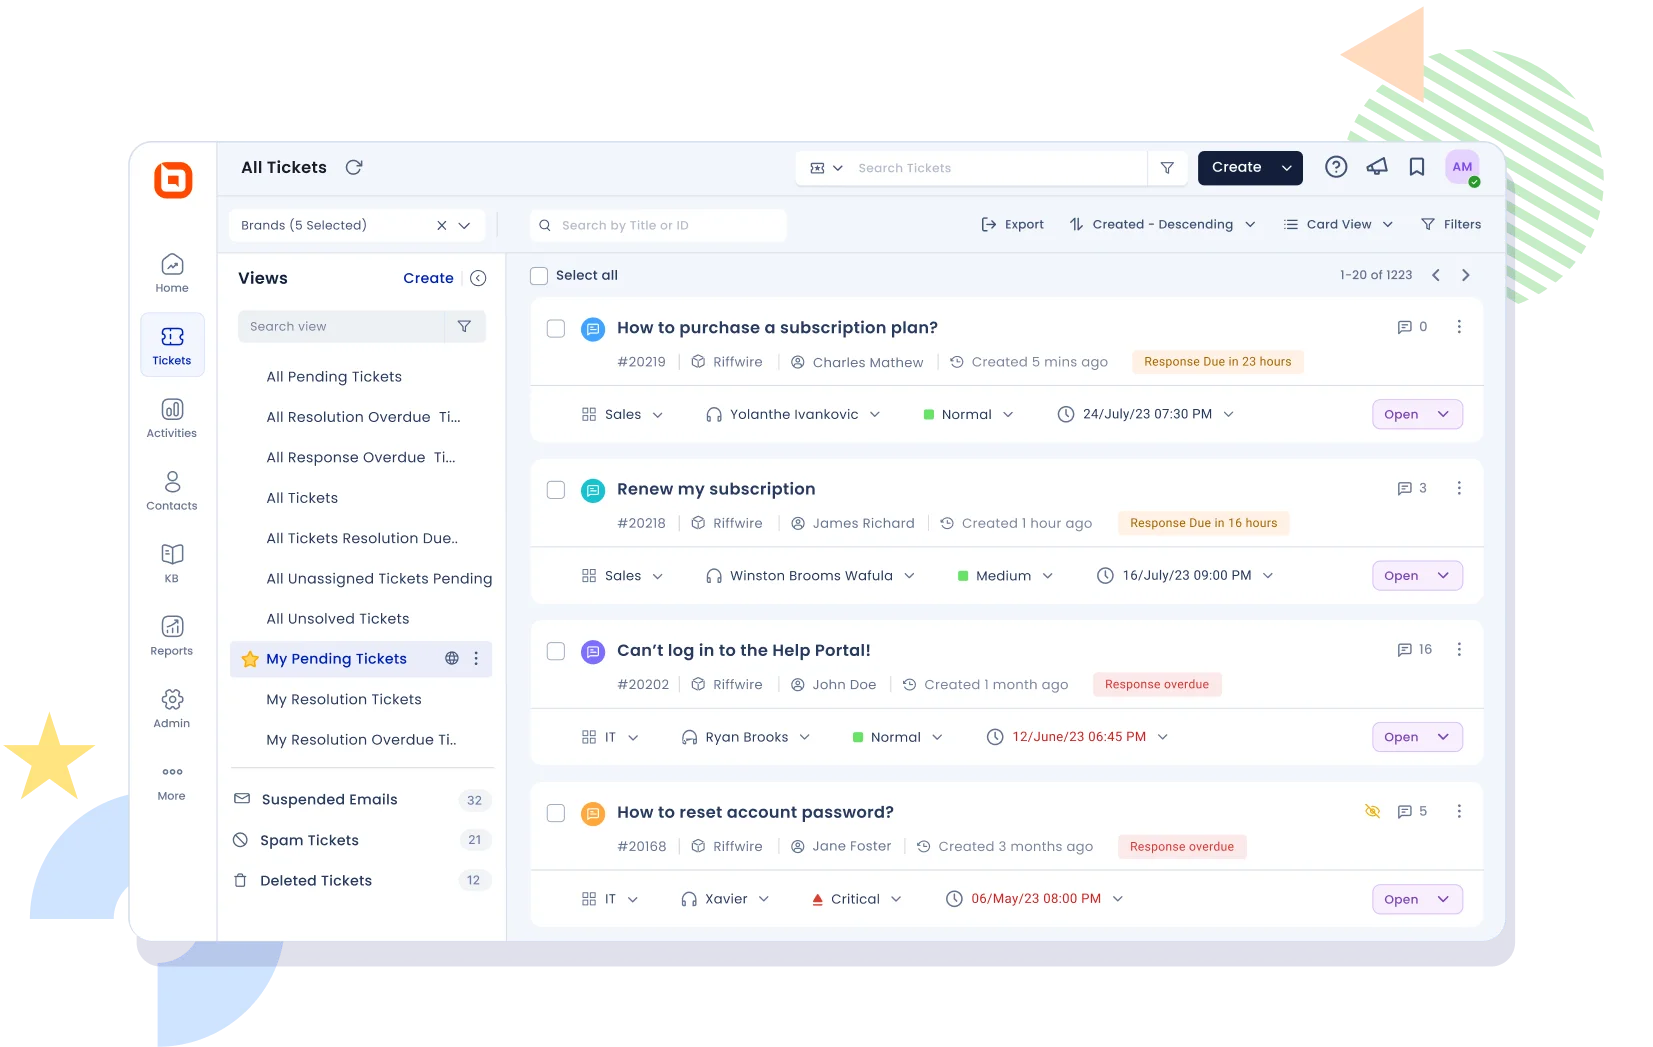Click the Export button
This screenshot has height=1047, width=1653.
point(1012,224)
